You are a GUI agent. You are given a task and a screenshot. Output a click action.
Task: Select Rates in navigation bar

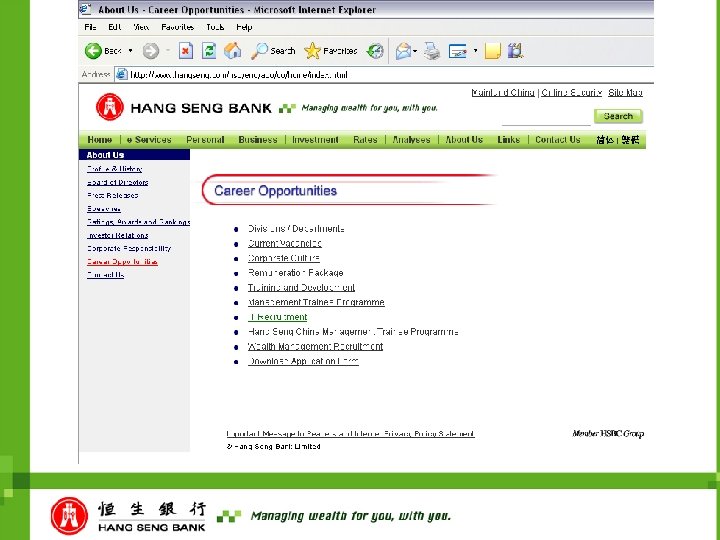[365, 140]
